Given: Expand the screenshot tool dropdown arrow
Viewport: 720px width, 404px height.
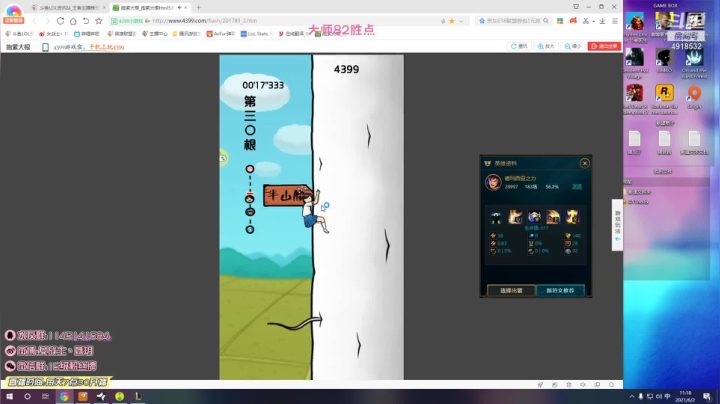Looking at the screenshot, I should point(593,21).
